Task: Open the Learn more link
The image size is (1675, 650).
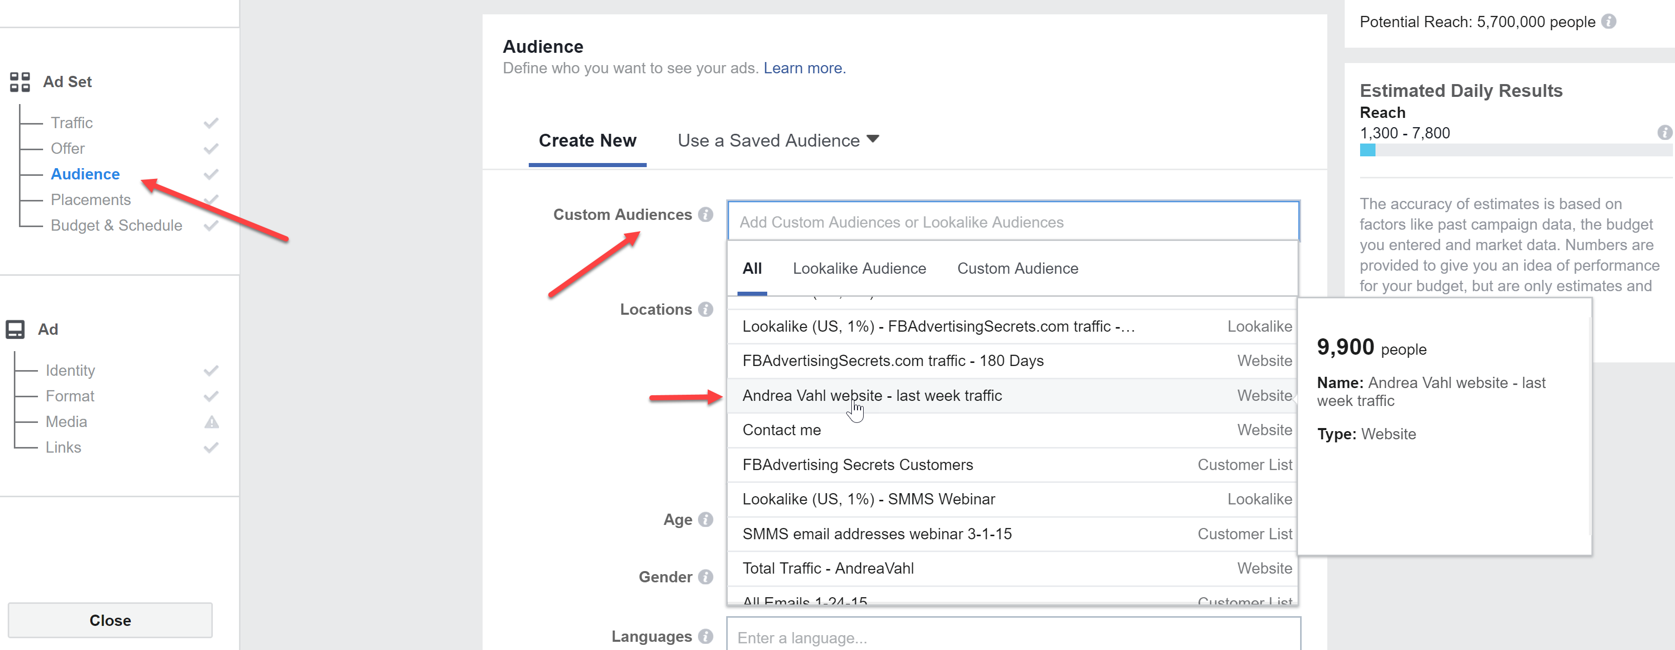Action: (x=804, y=68)
